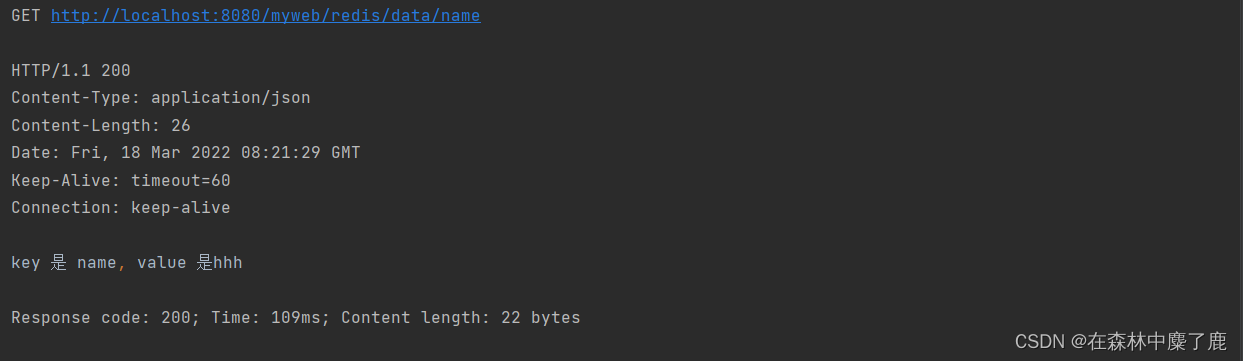This screenshot has width=1243, height=361.
Task: Click the application/json header value
Action: click(231, 98)
